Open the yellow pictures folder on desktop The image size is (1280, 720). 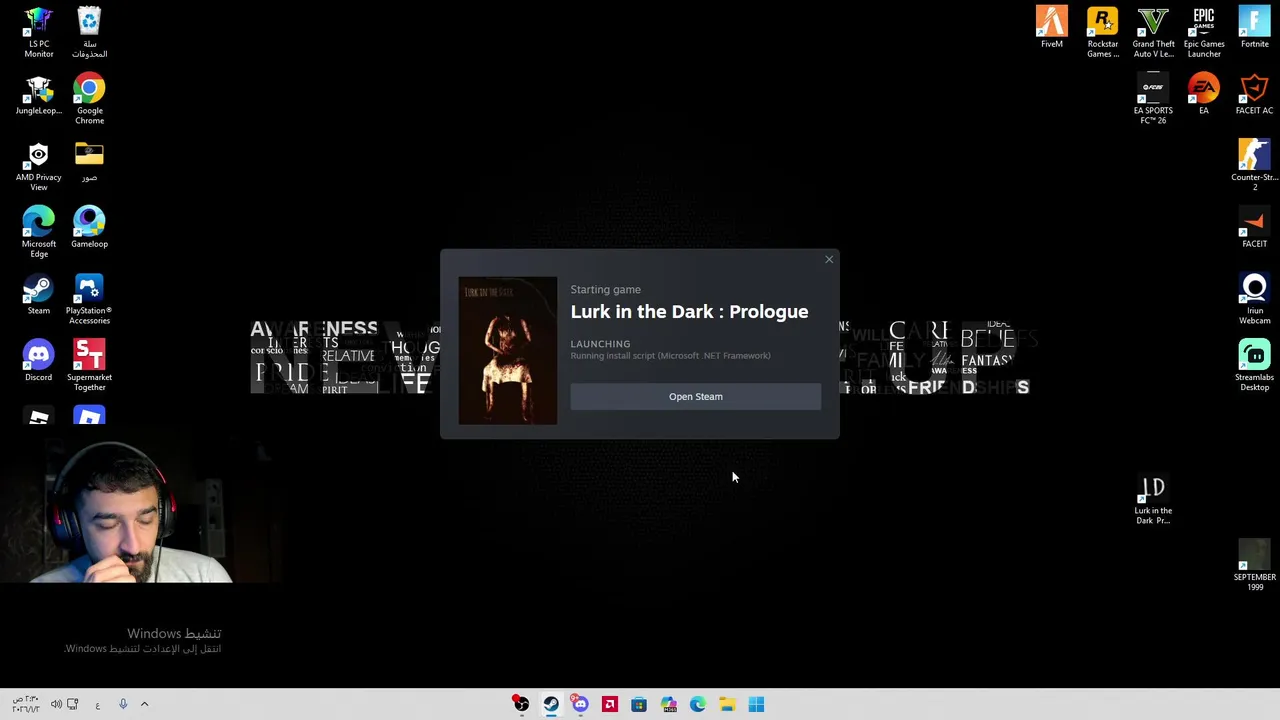(89, 162)
